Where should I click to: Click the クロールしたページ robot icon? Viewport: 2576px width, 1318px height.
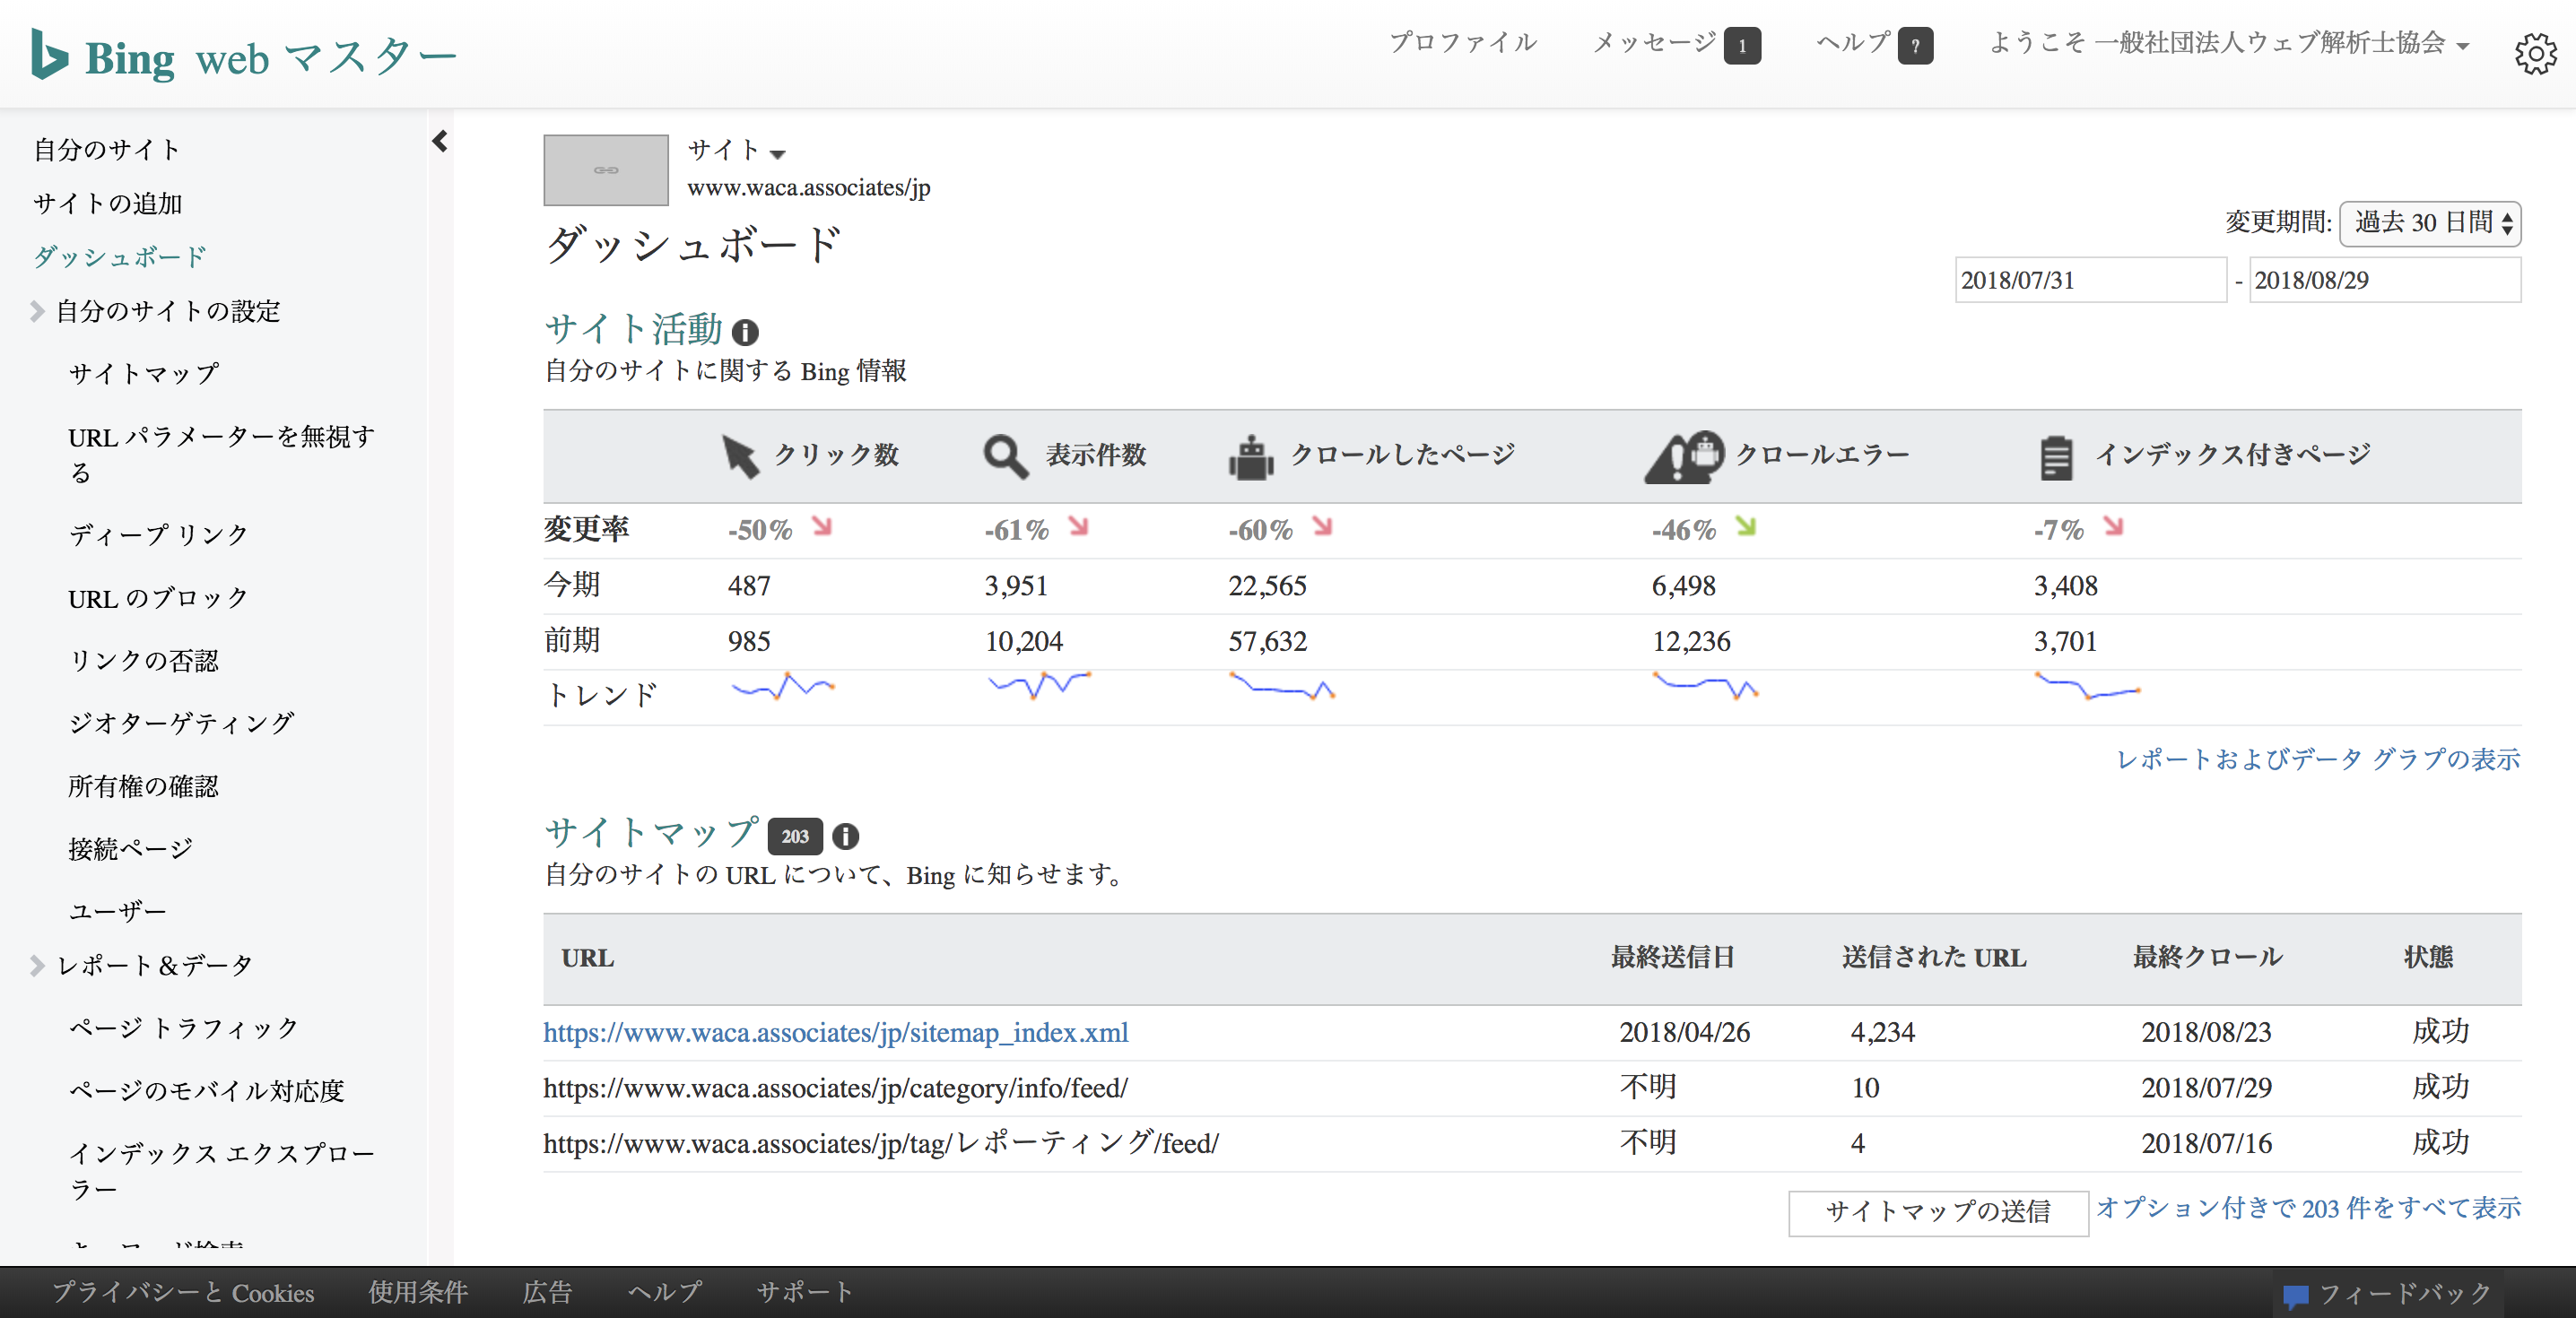(x=1250, y=457)
